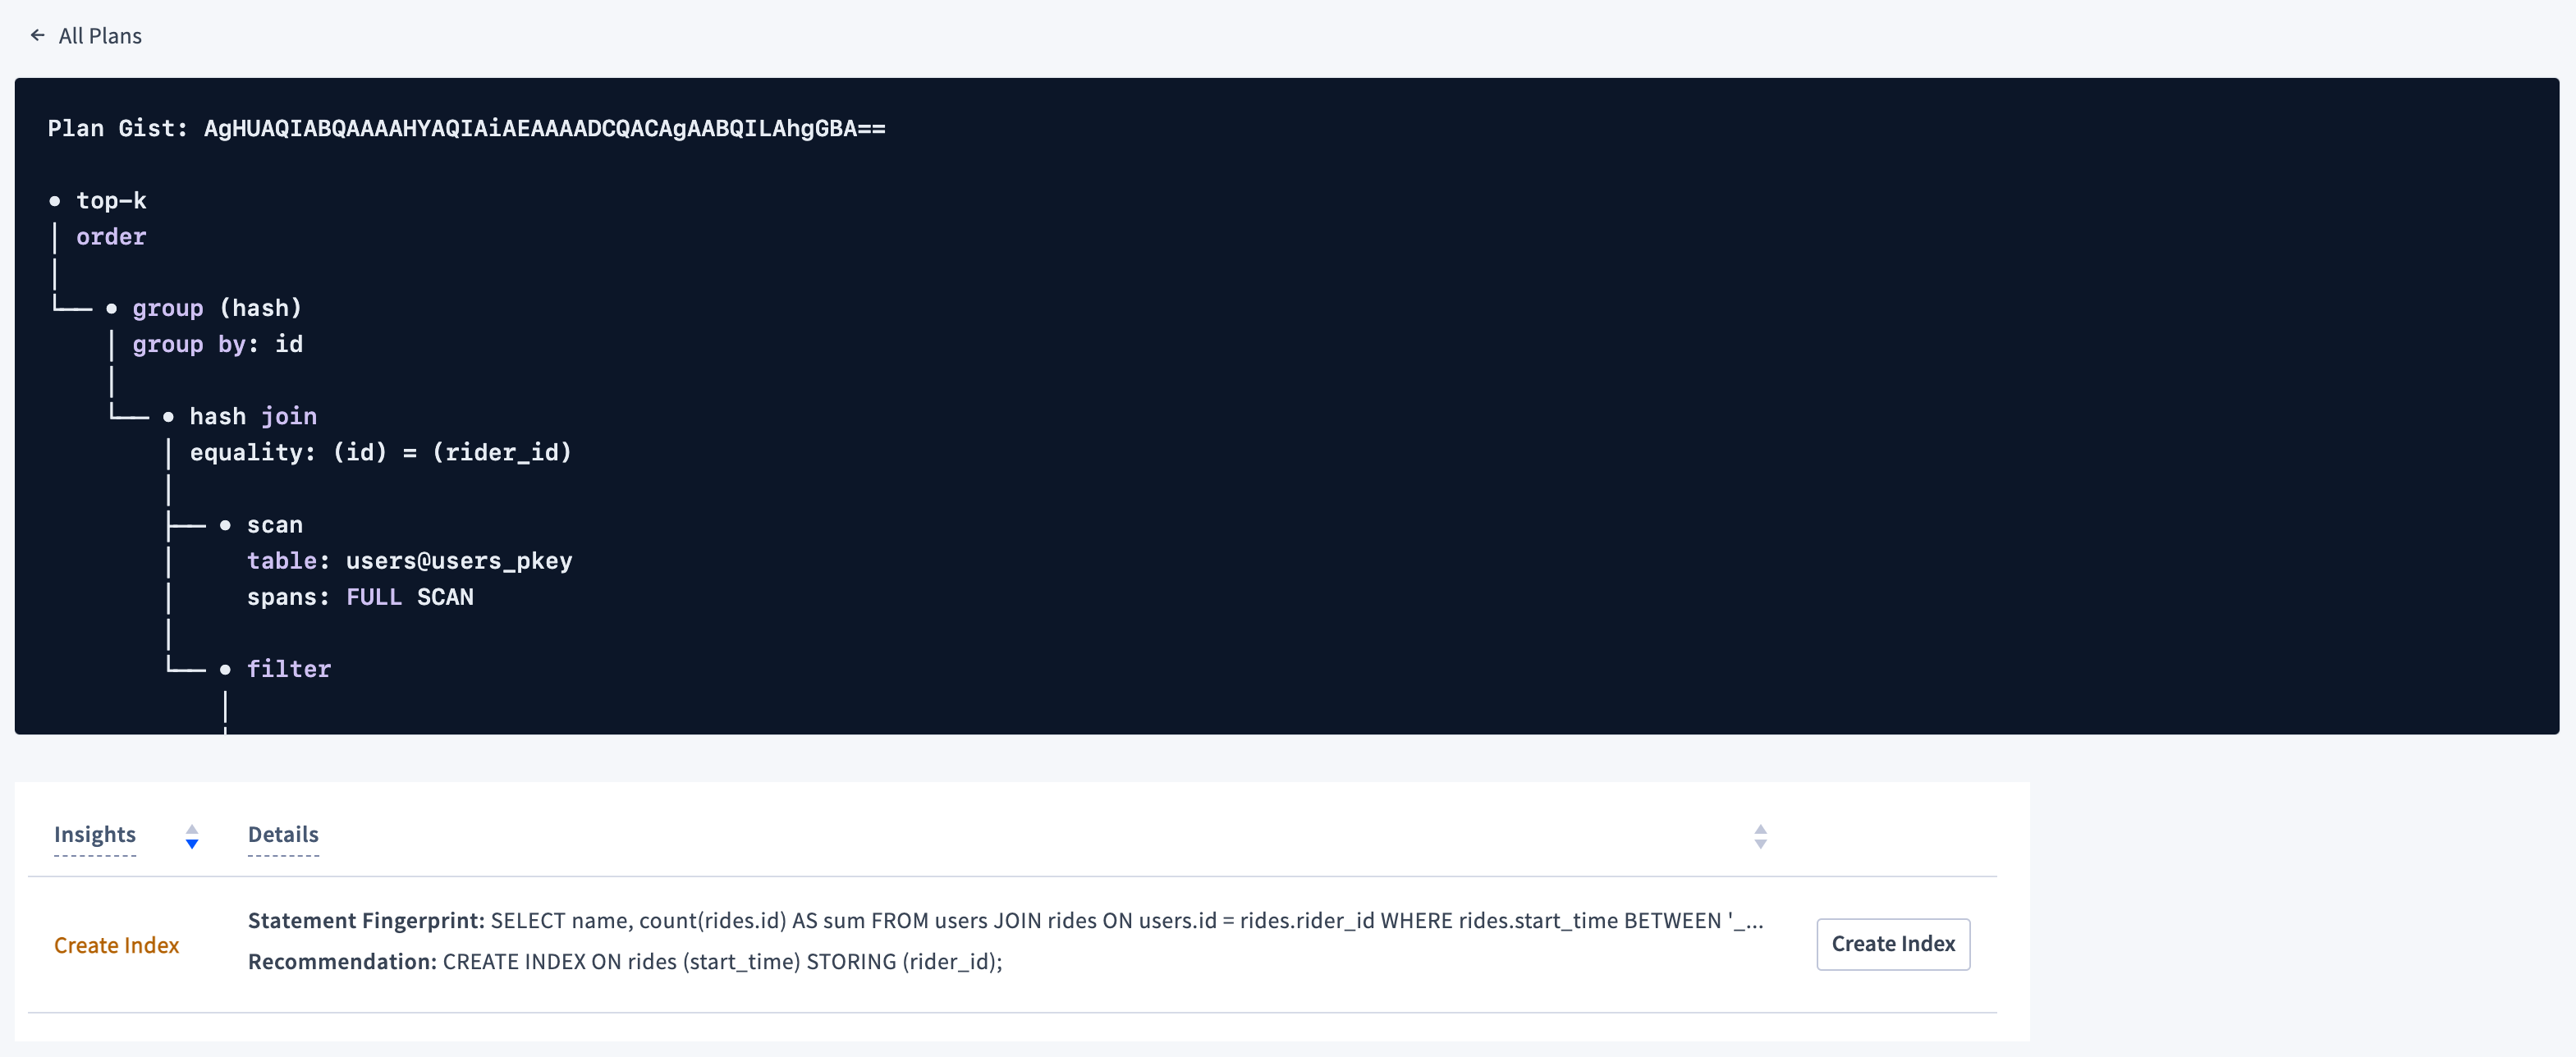Click the sort arrows right of Details column

pyautogui.click(x=1760, y=836)
